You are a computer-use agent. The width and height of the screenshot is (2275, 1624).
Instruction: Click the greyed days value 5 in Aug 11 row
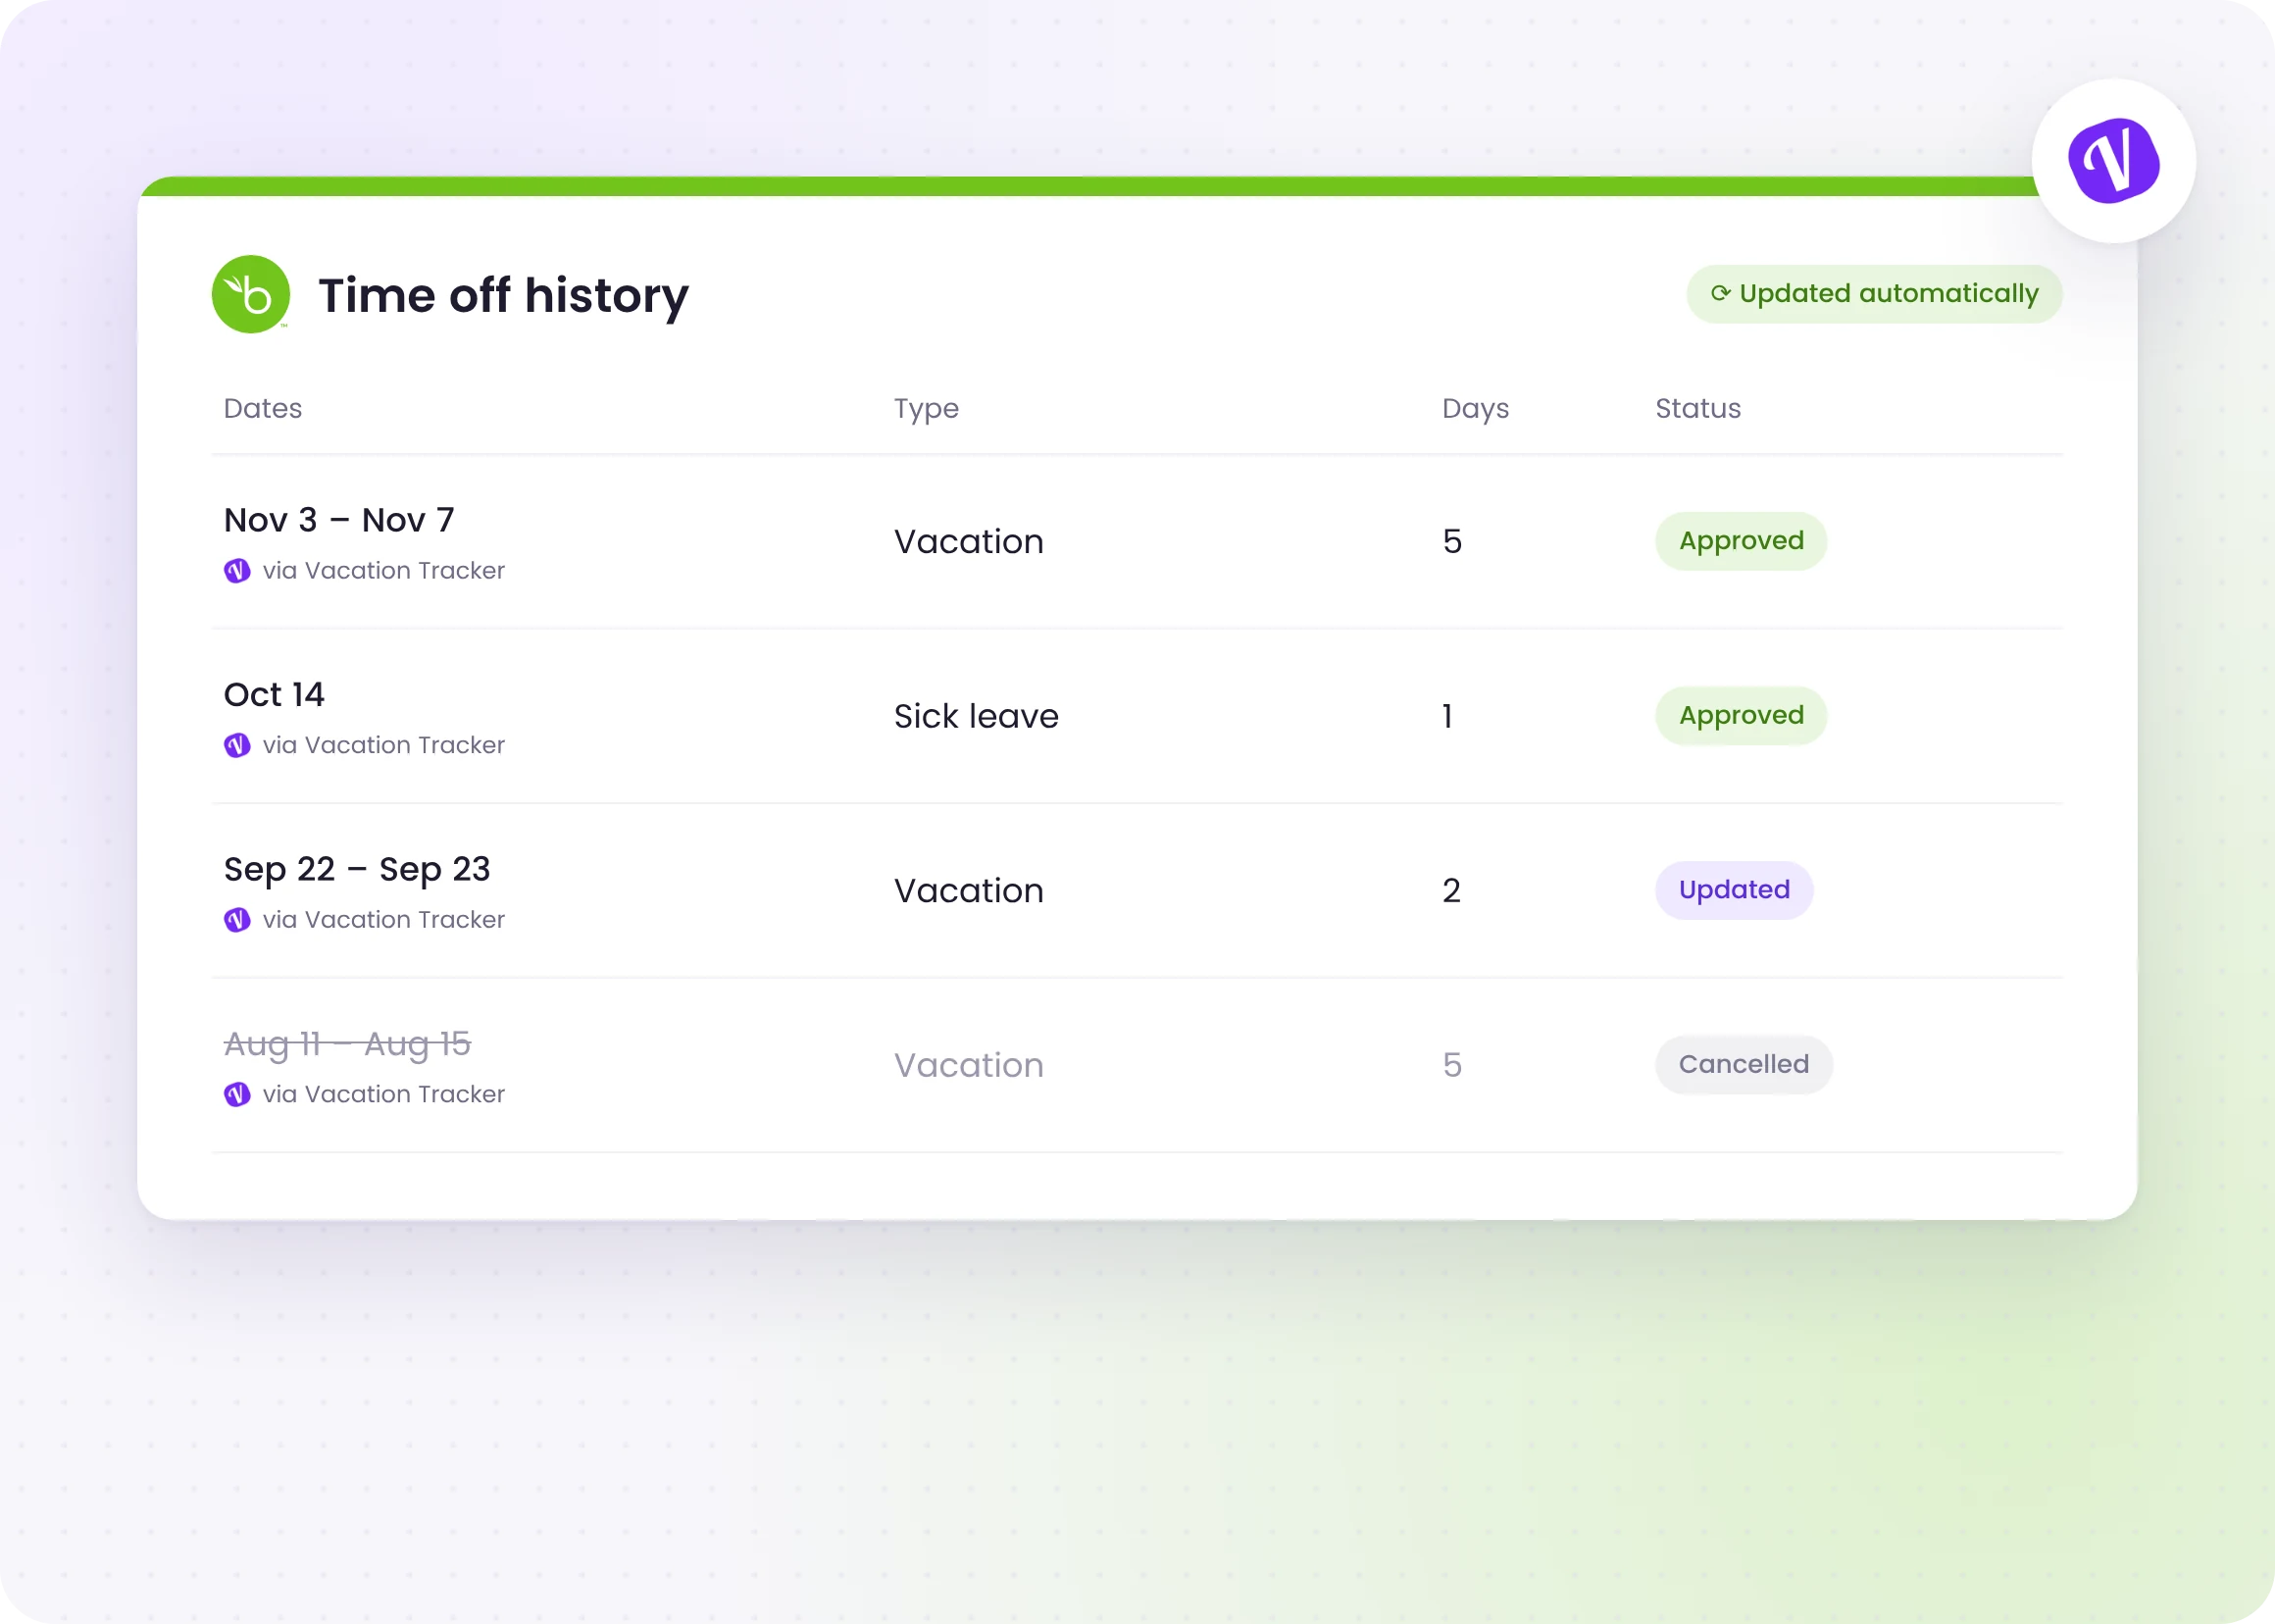[x=1452, y=1066]
